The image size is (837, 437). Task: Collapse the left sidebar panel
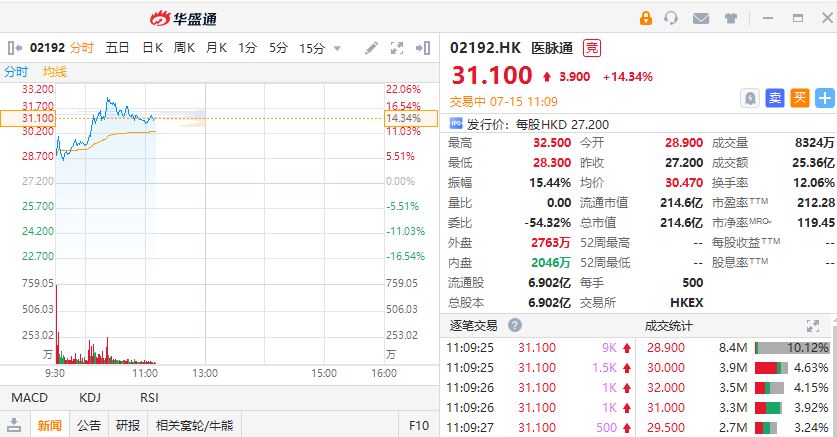[x=13, y=47]
